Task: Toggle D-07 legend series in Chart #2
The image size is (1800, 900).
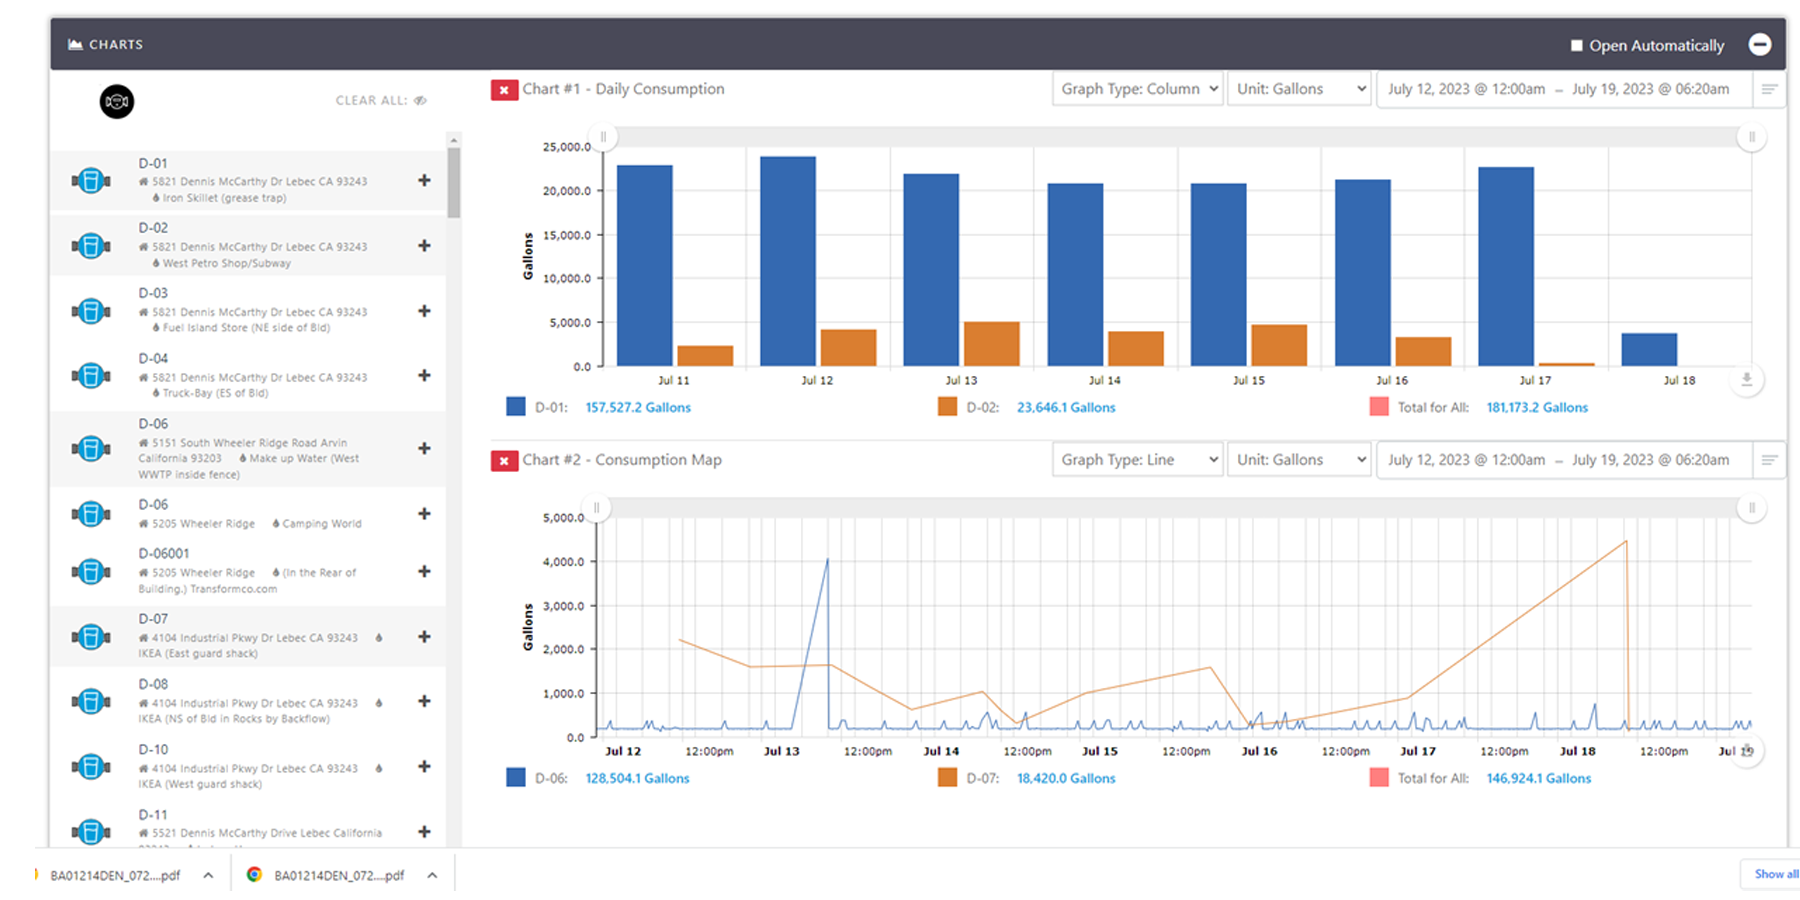Action: [x=947, y=778]
